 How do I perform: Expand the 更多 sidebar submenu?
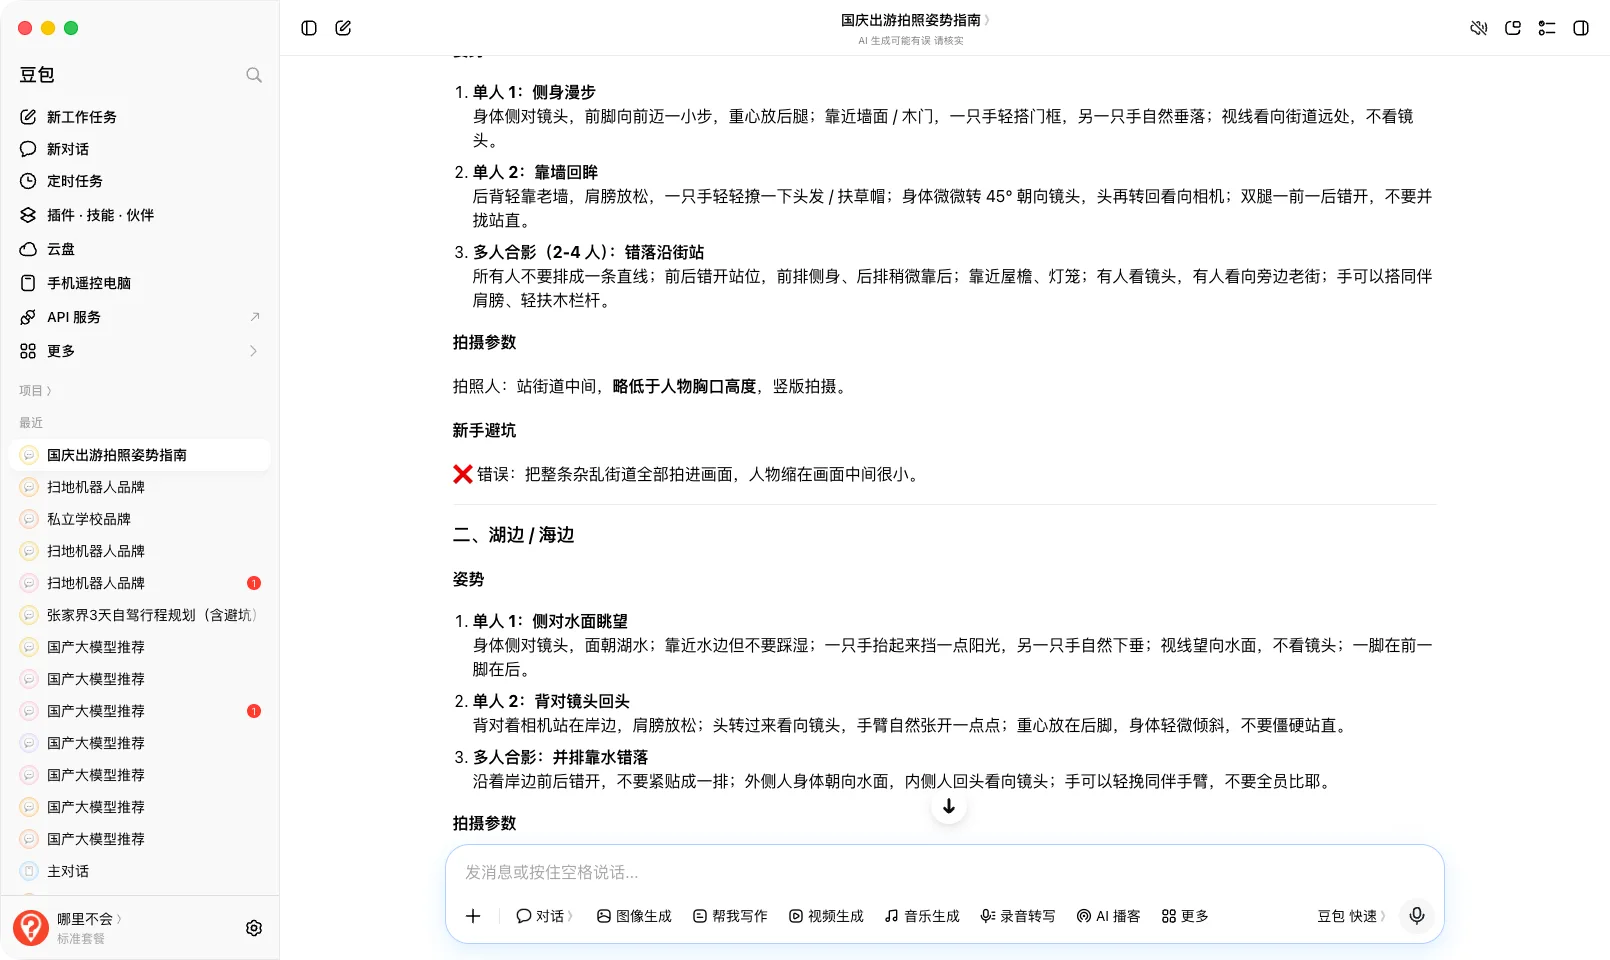tap(139, 351)
